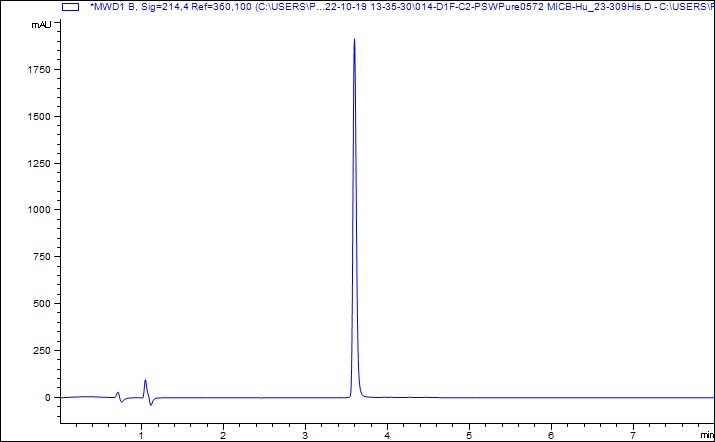Click the 1250 y-axis tick label

41,163
